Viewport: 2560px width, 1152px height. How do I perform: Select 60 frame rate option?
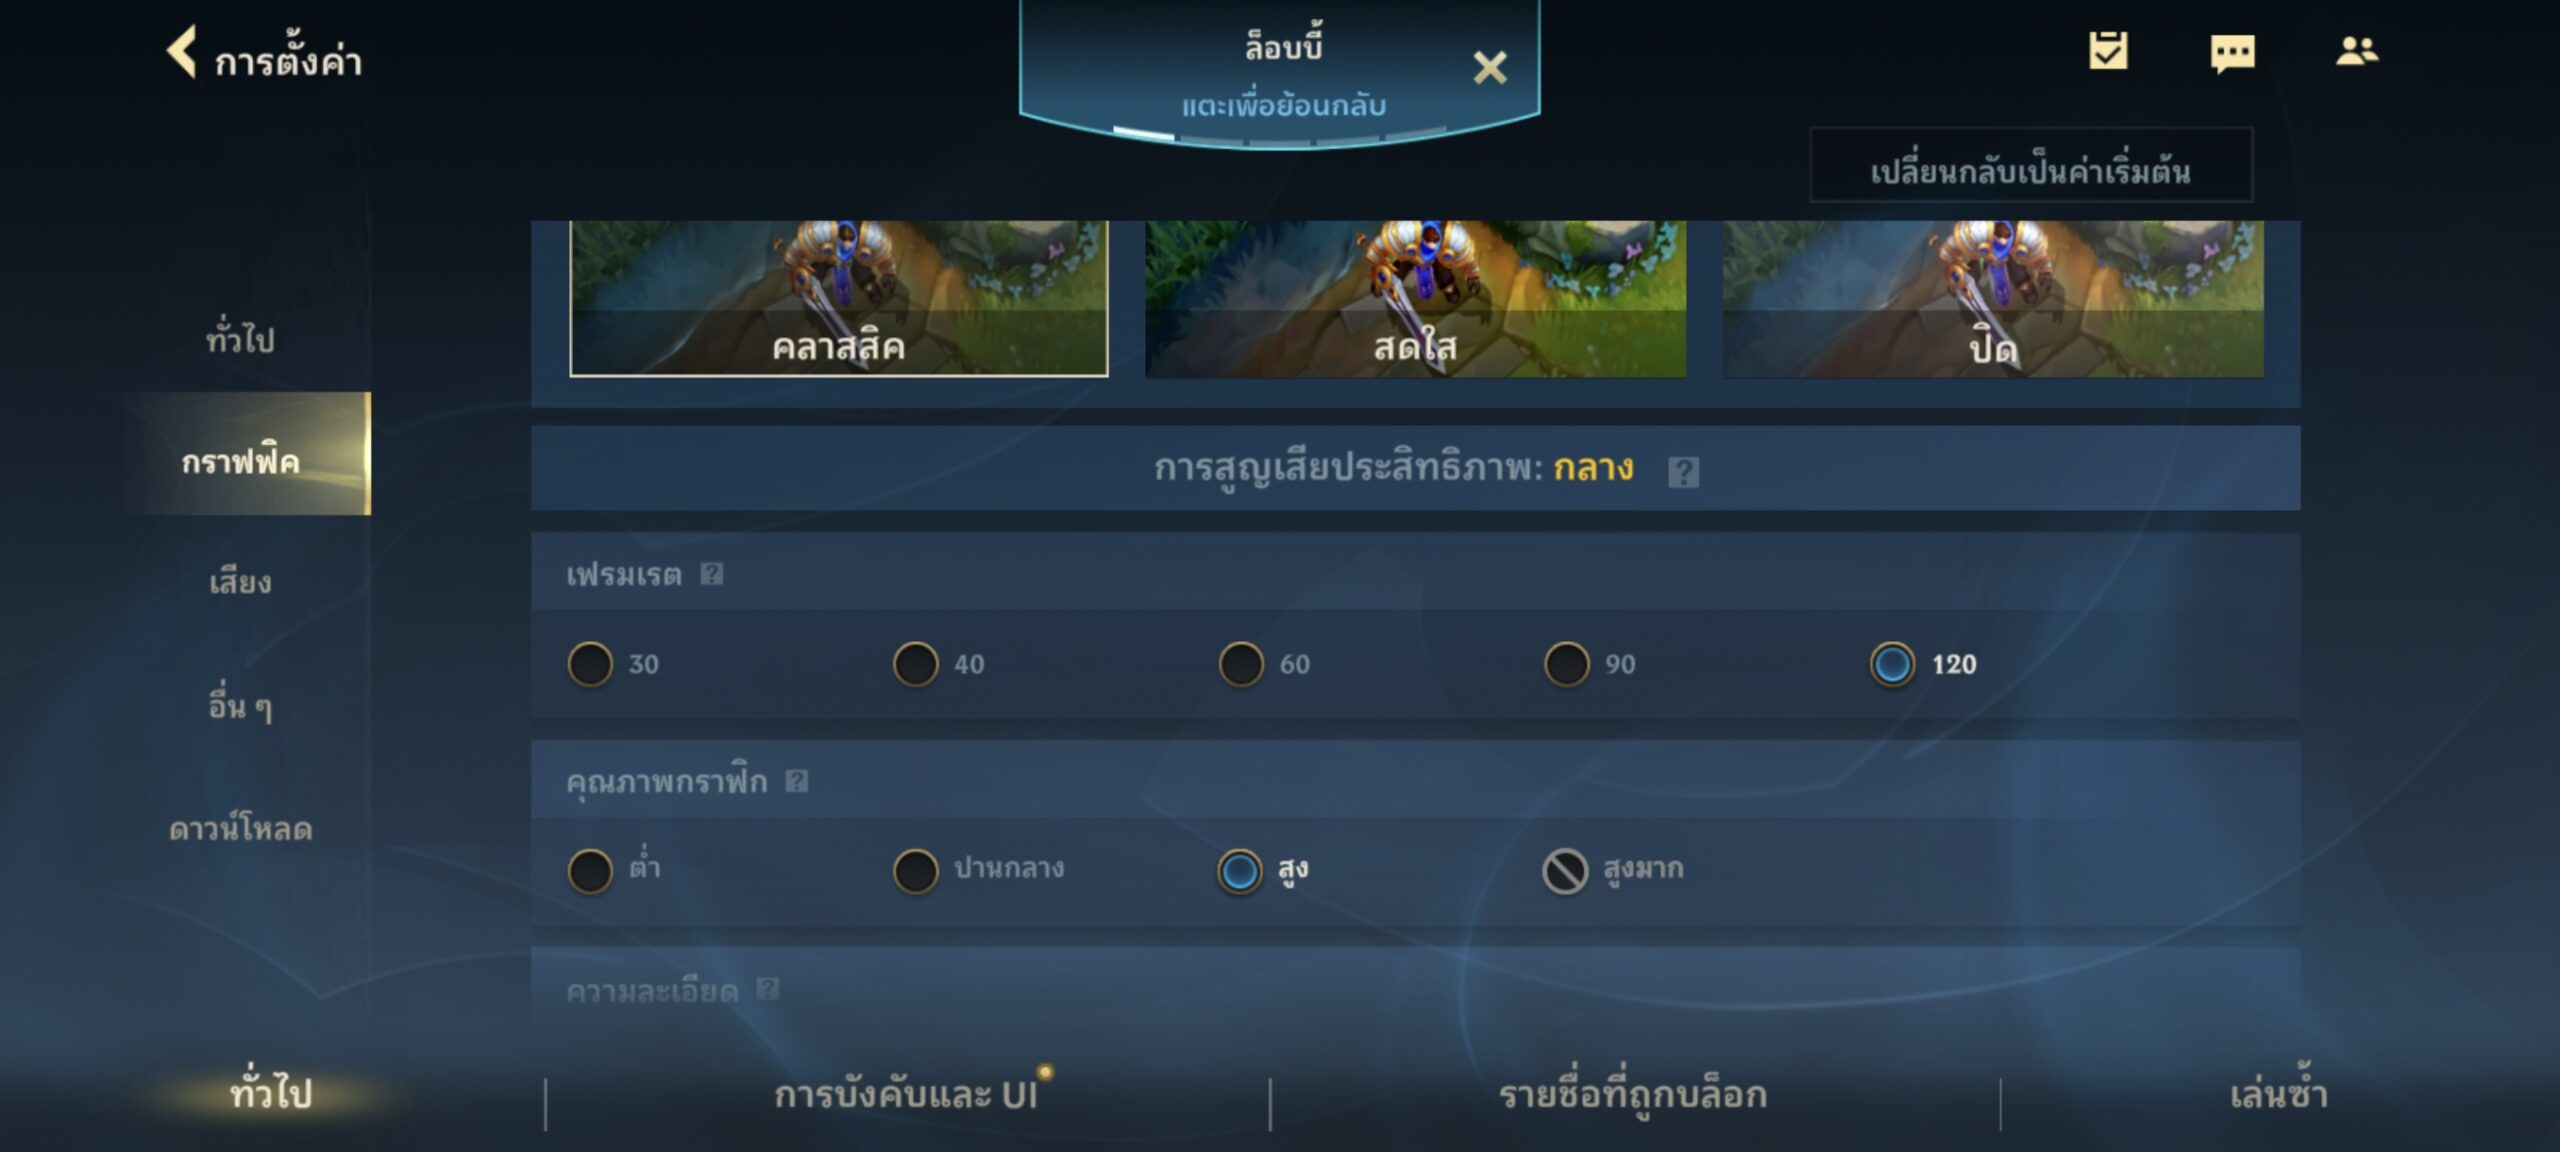1241,664
